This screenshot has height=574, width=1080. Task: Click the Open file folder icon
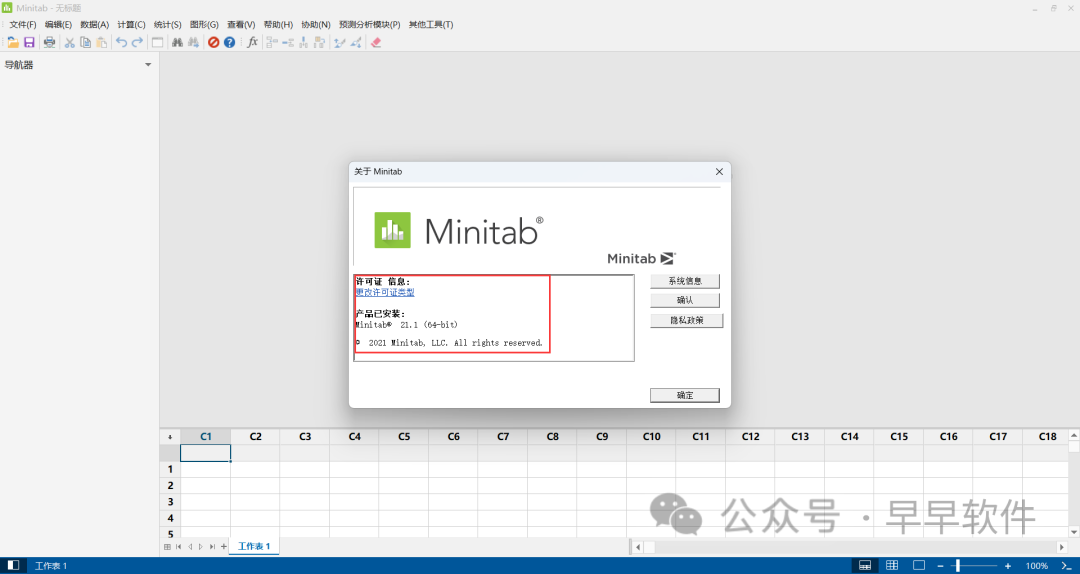pos(13,42)
